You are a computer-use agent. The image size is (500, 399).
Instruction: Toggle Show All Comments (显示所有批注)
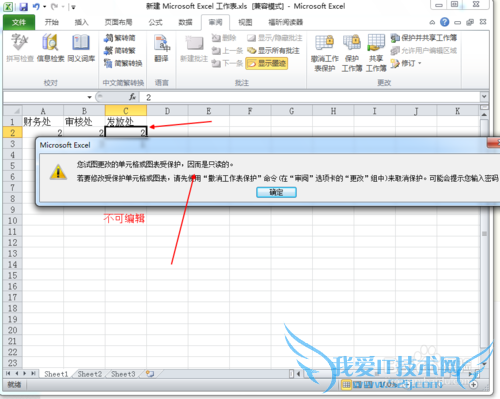(273, 51)
